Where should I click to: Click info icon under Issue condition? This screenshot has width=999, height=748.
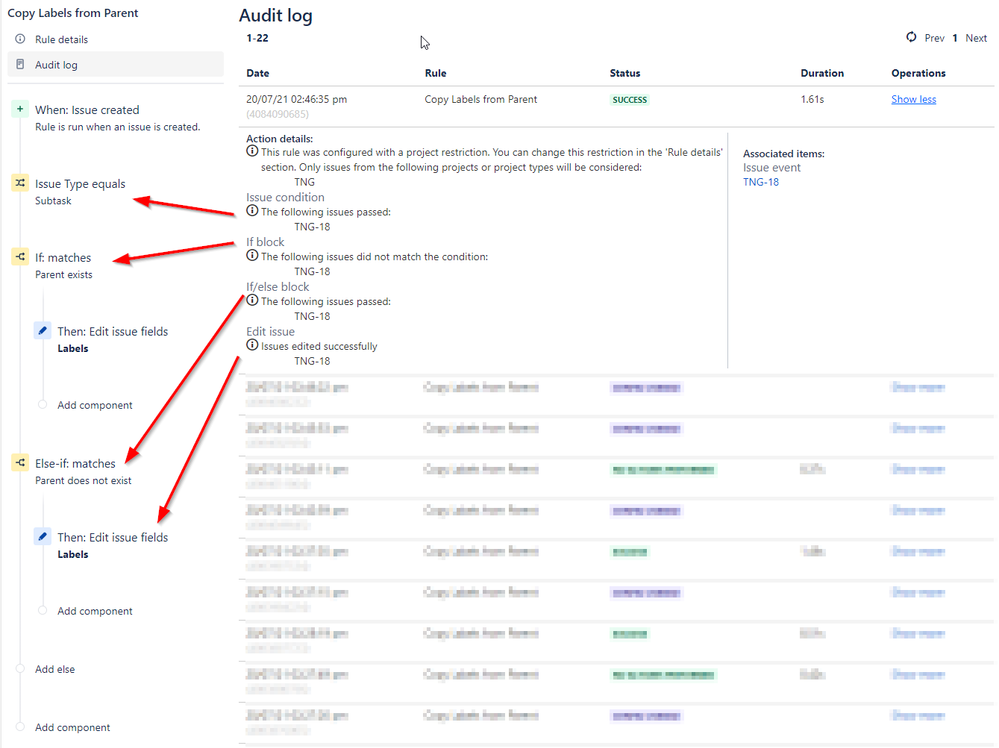tap(252, 211)
